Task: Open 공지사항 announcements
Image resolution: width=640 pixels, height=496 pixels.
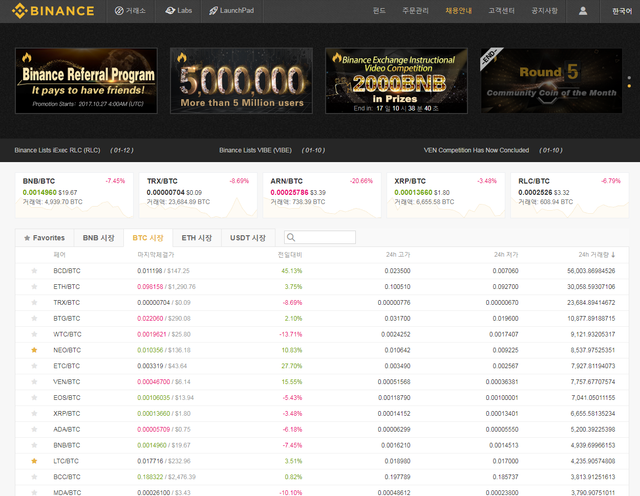Action: 544,11
